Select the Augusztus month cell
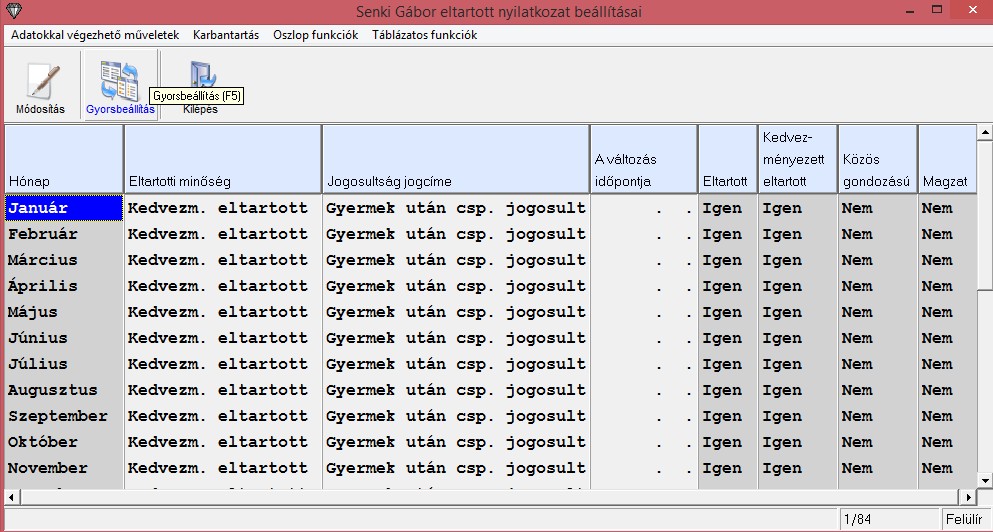This screenshot has height=532, width=993. (64, 390)
